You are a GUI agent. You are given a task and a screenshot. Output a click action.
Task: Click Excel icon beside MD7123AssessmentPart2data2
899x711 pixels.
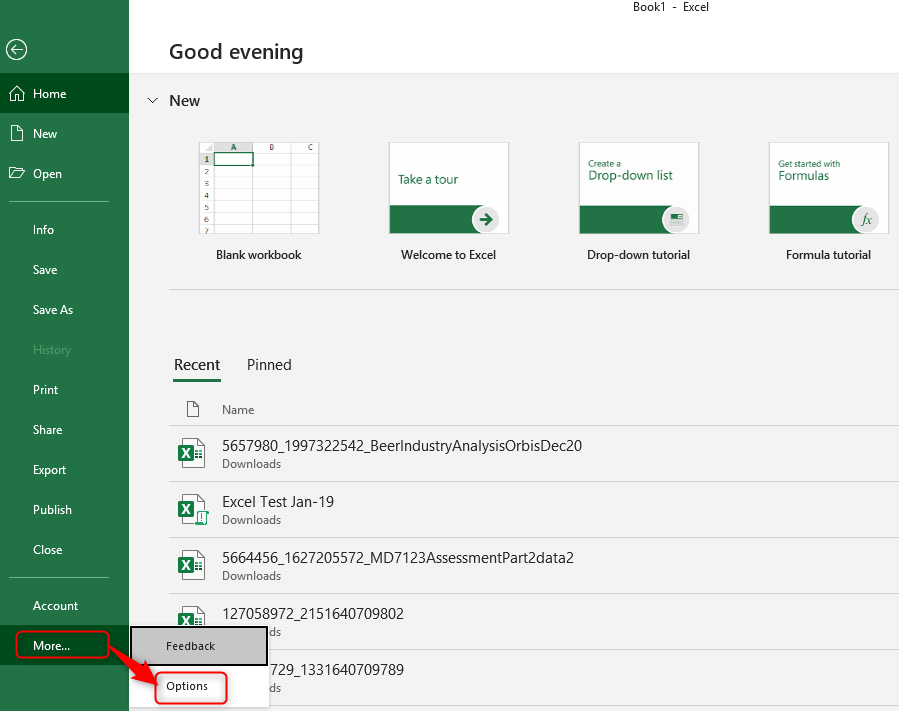pos(191,565)
